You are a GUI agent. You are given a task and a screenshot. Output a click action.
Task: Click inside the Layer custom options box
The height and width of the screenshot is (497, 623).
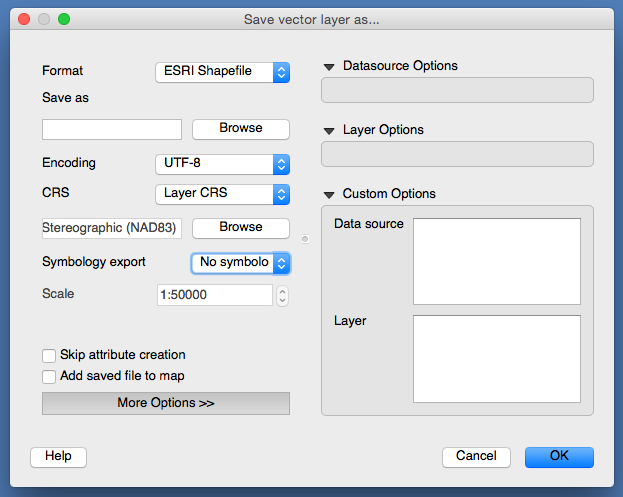[x=497, y=359]
